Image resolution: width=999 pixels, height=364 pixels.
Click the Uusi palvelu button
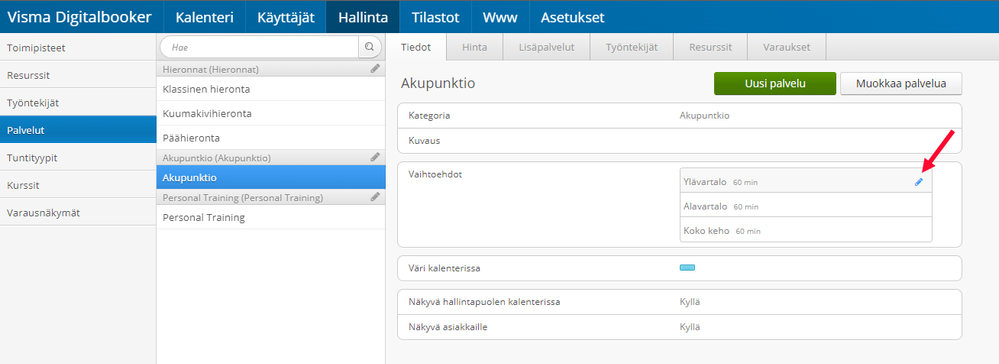tap(775, 84)
